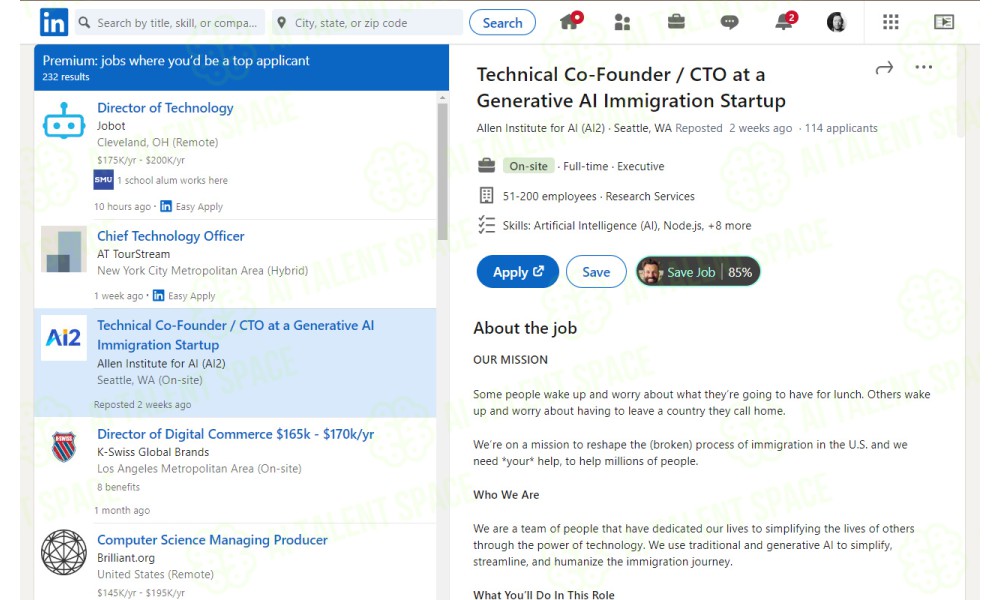Open the LinkedIn home logo
This screenshot has height=600, width=1000.
point(54,22)
